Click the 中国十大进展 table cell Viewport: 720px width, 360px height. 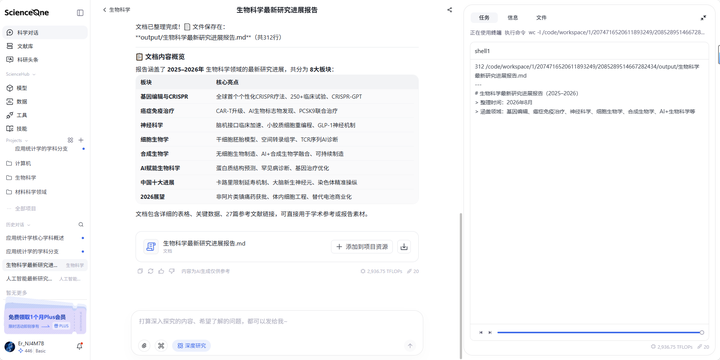click(158, 182)
